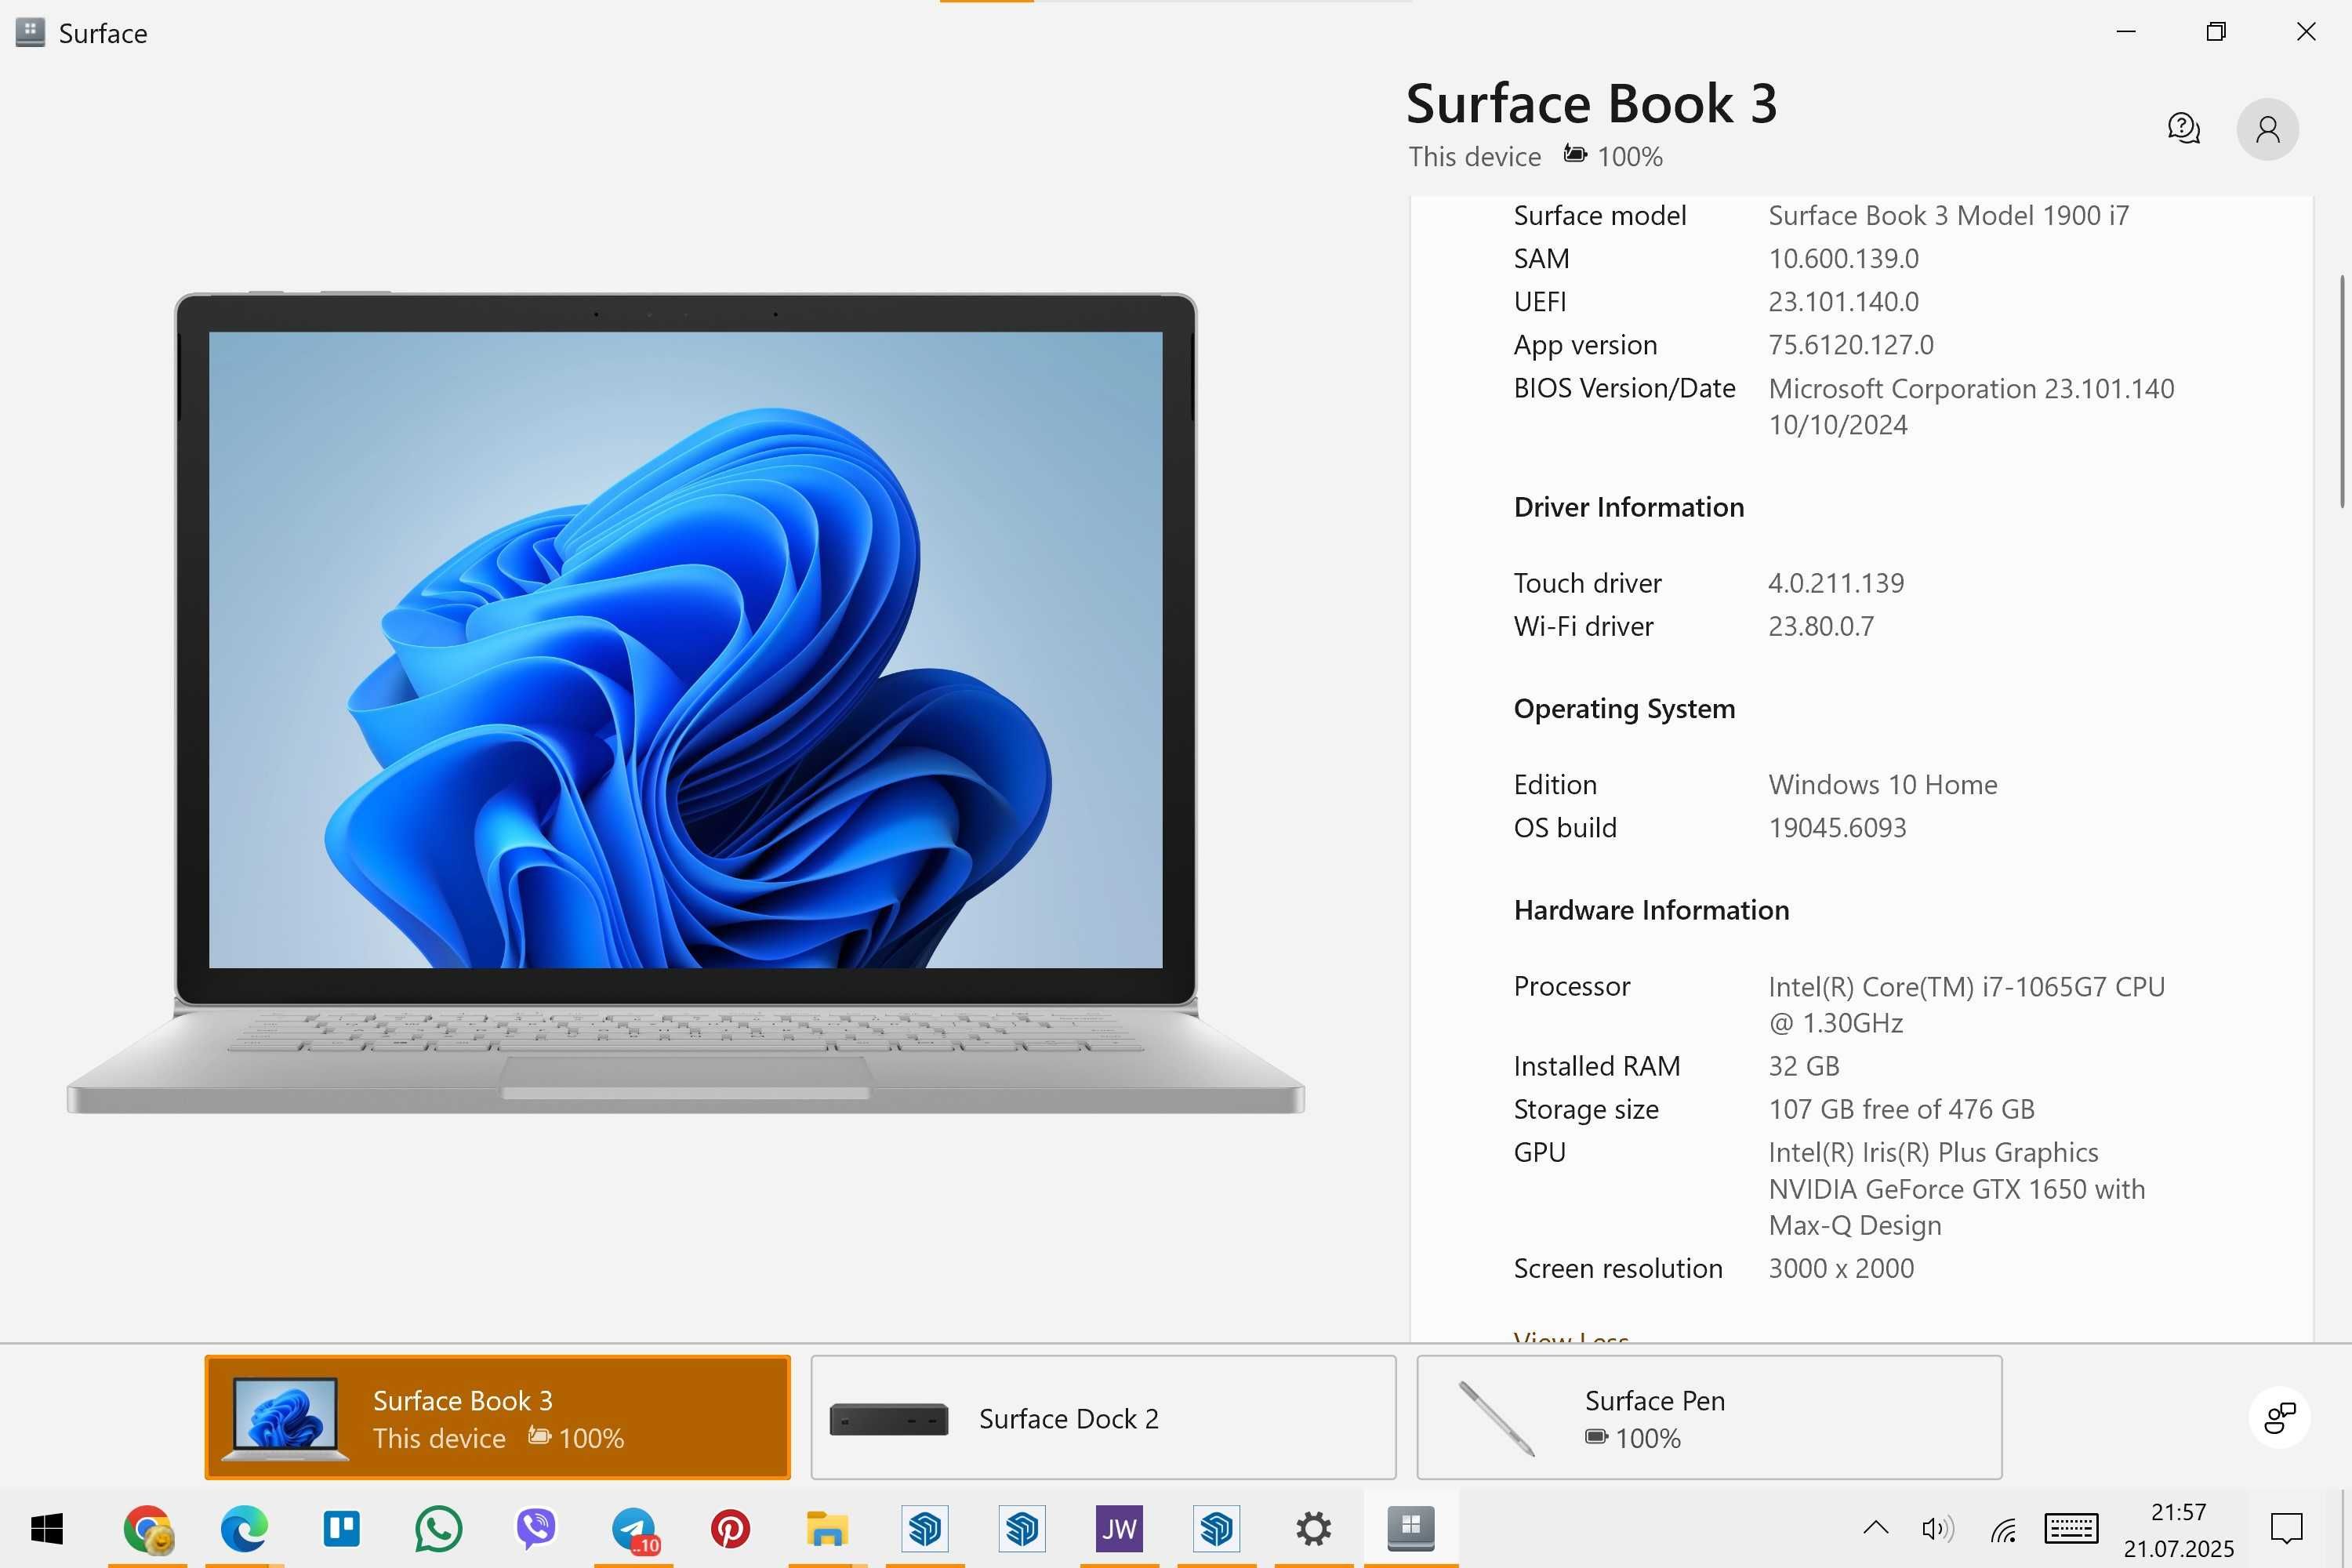The image size is (2352, 1568).
Task: Click the 'Operating System' section heading
Action: point(1624,709)
